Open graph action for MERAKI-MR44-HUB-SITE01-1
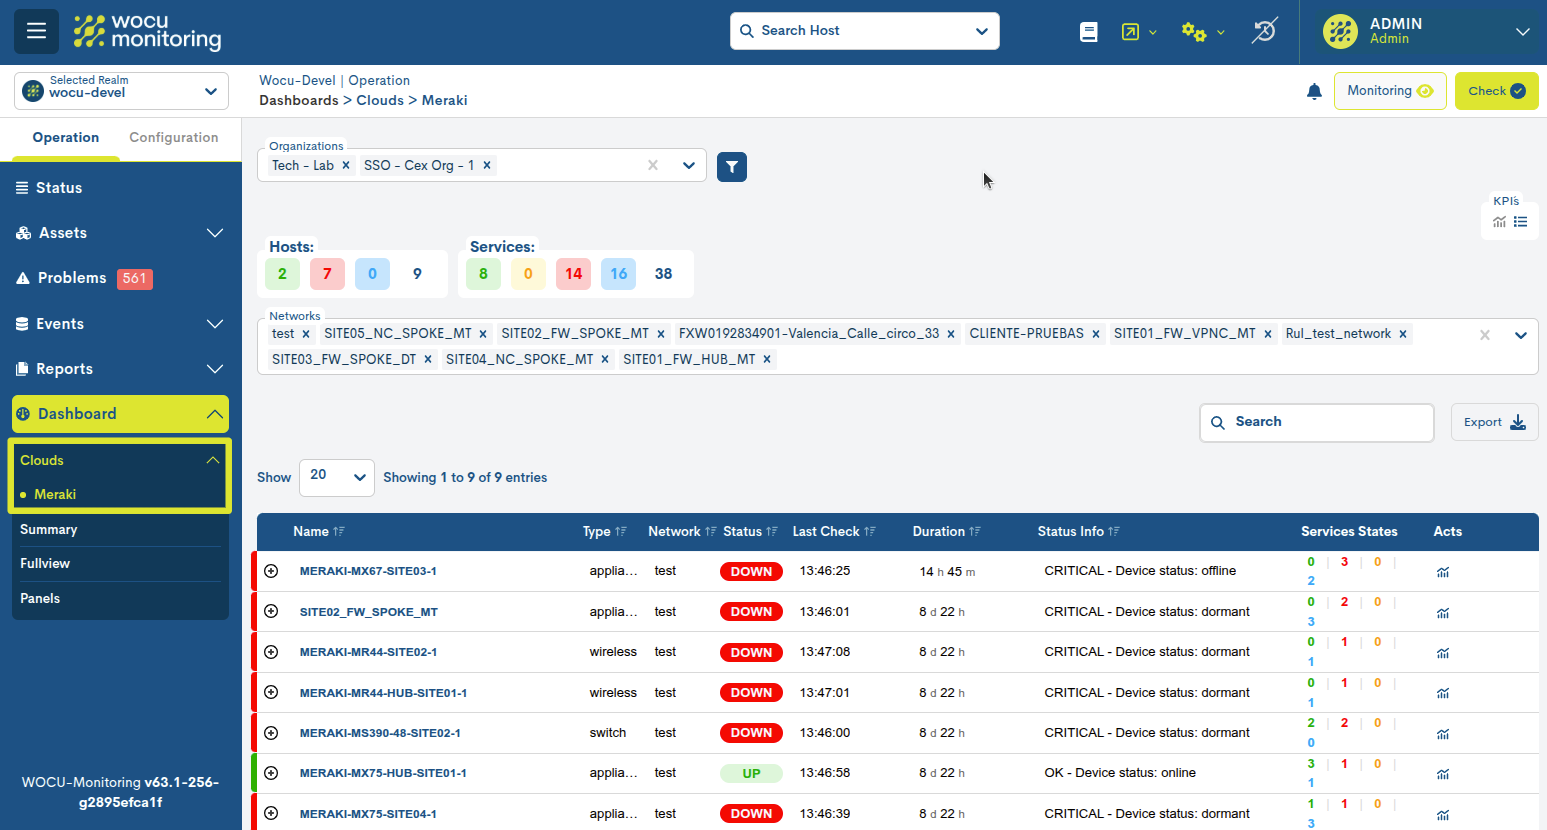 (x=1443, y=693)
